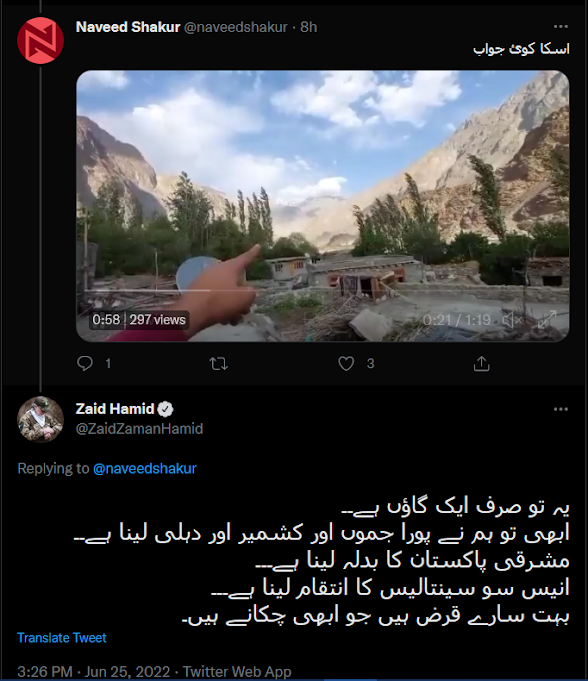Click the Naveed Shakur display name
This screenshot has height=681, width=588.
(x=128, y=27)
